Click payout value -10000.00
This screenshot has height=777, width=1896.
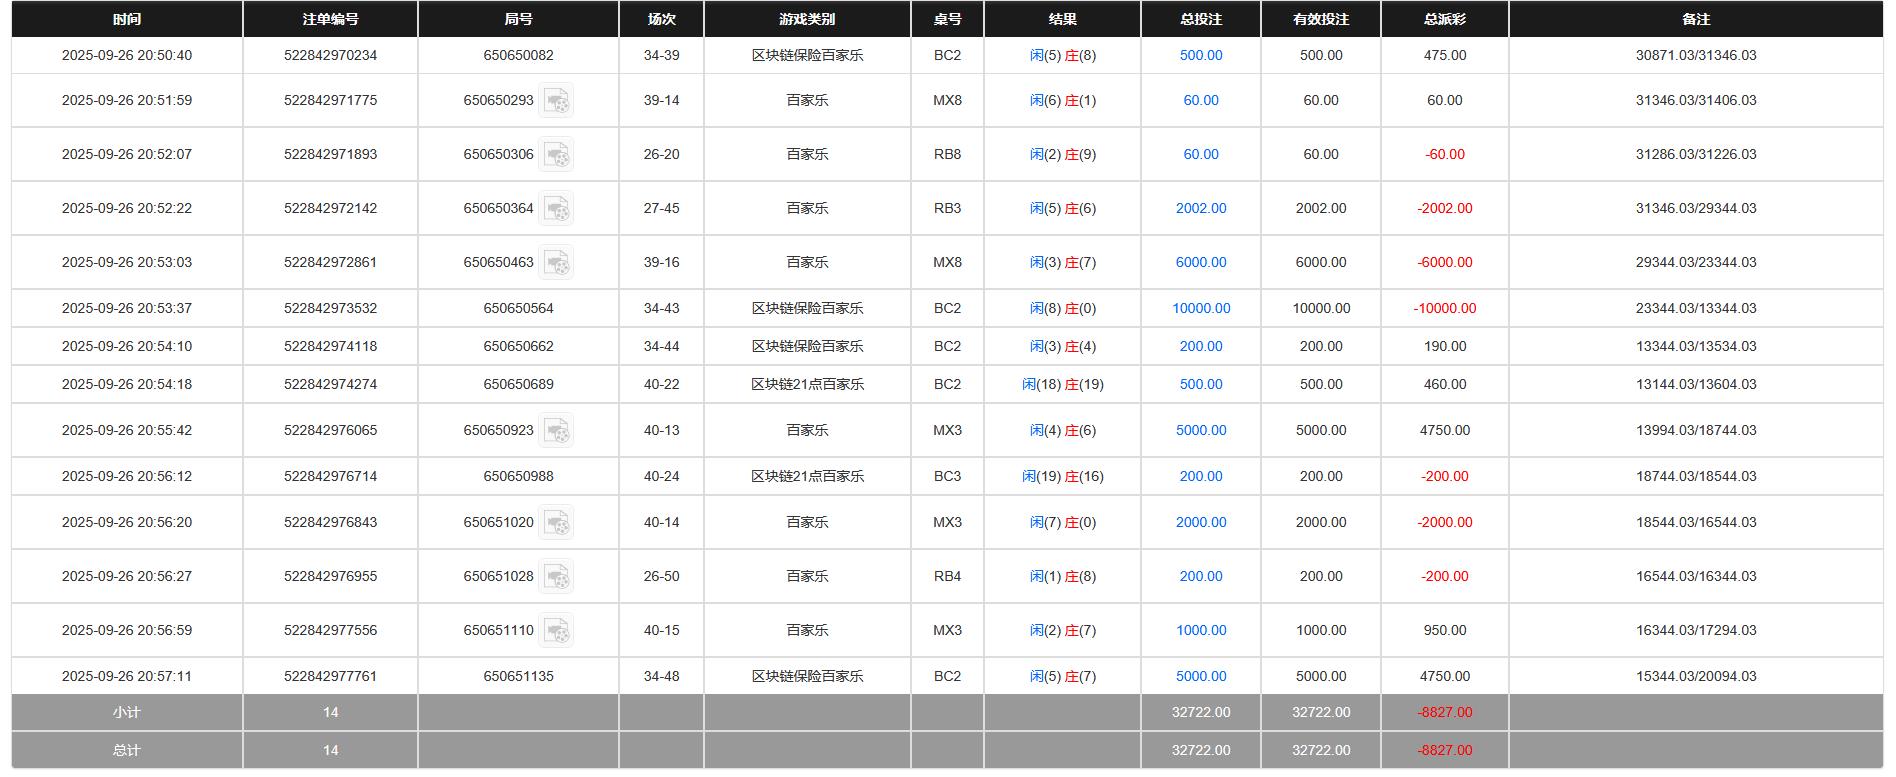pos(1445,308)
